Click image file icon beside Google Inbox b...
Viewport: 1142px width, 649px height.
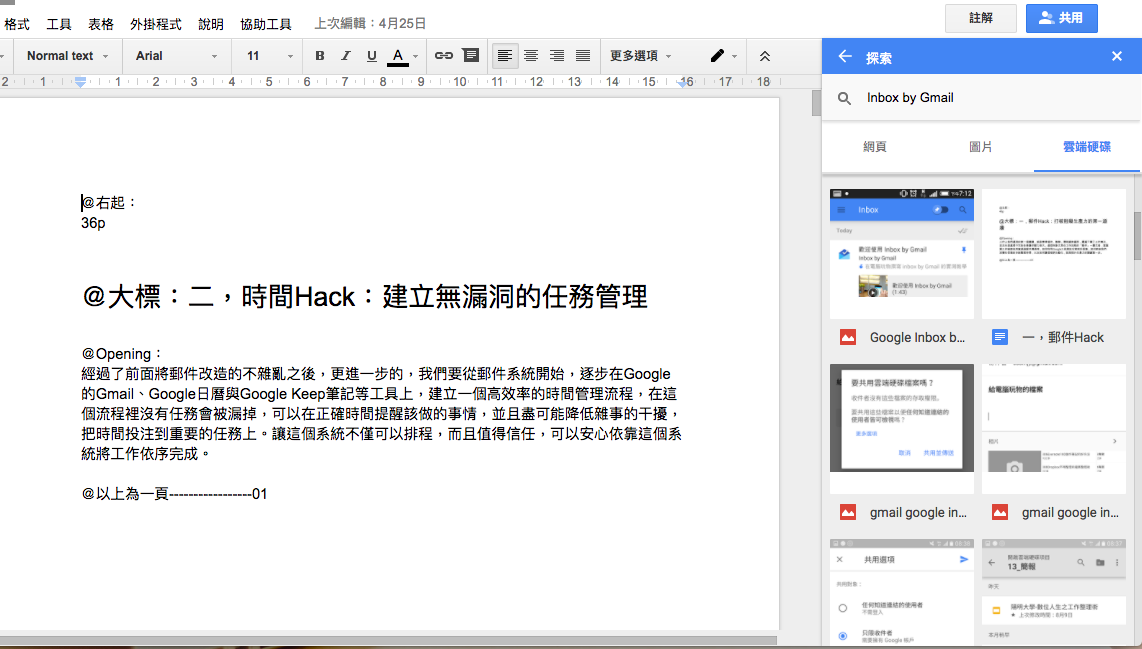click(848, 337)
